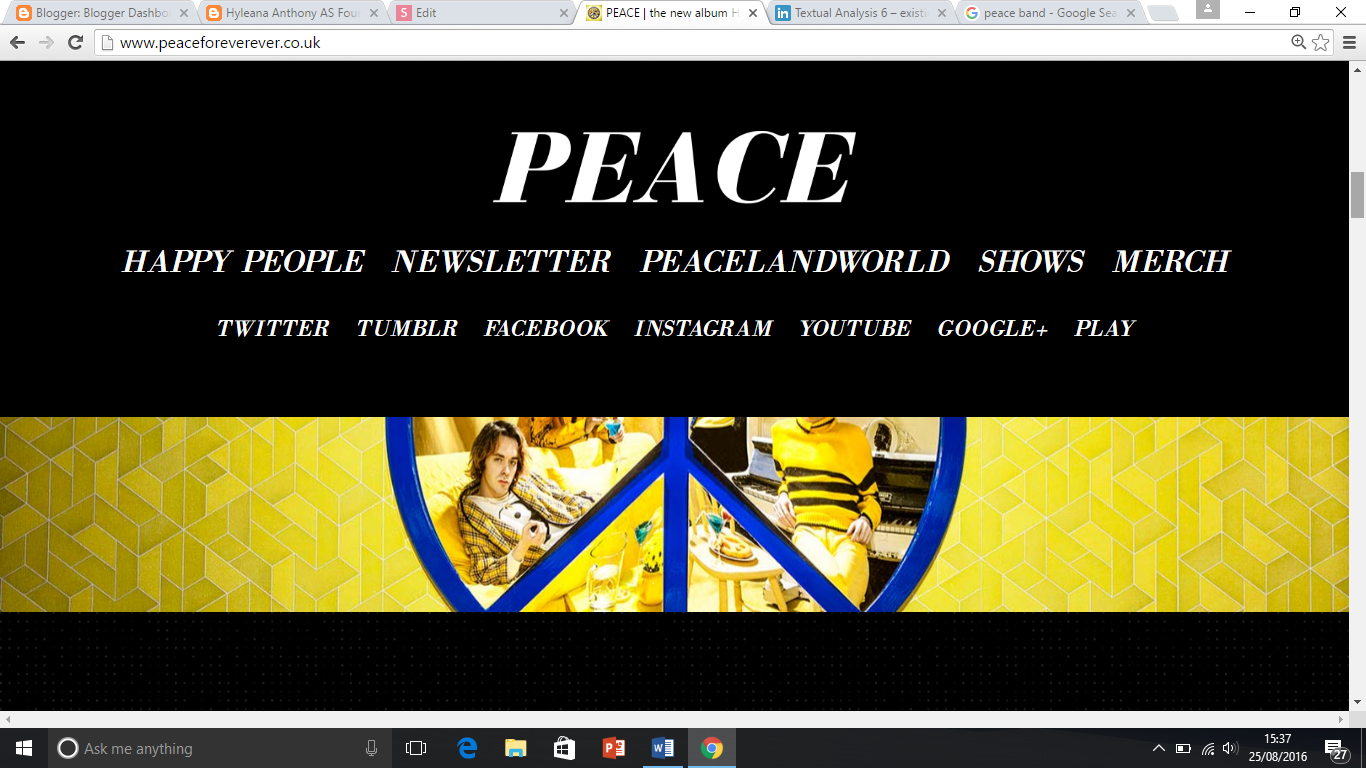
Task: Open zoom indicator icon in address bar
Action: click(x=1298, y=42)
